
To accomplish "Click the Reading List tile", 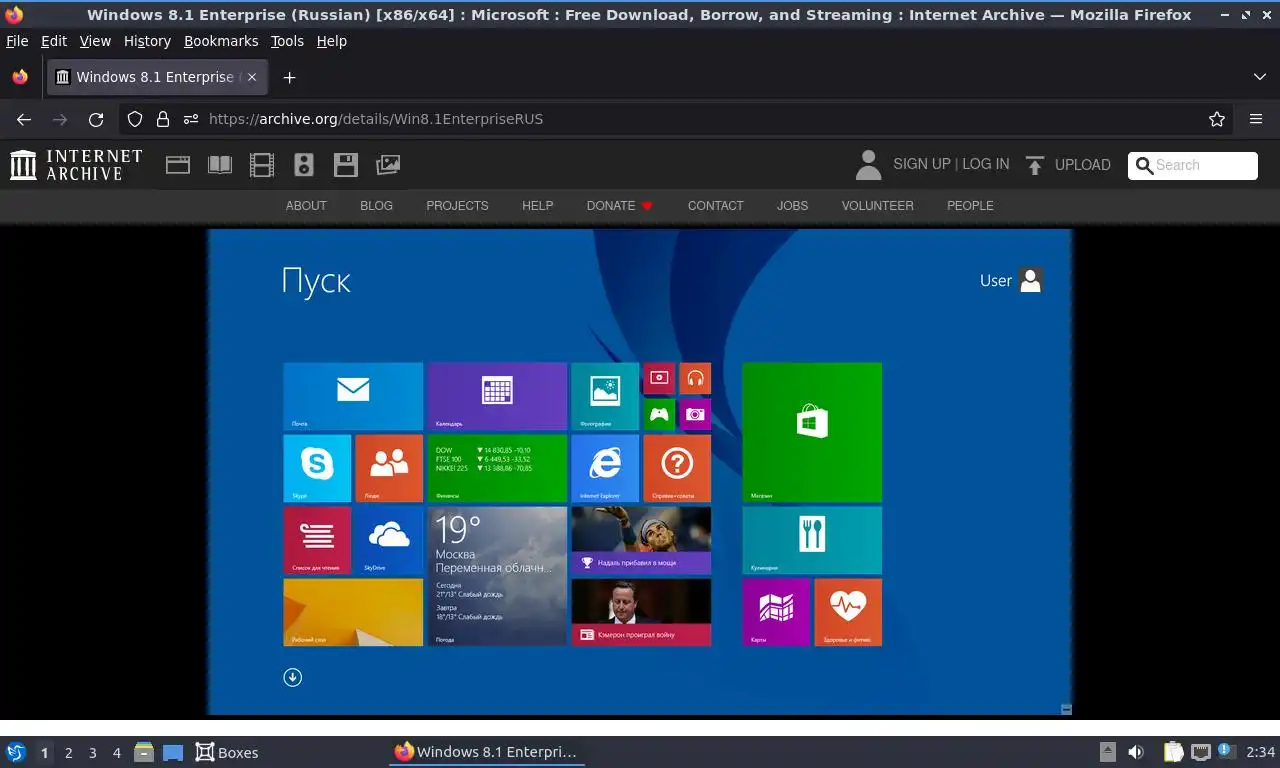I will (x=317, y=540).
